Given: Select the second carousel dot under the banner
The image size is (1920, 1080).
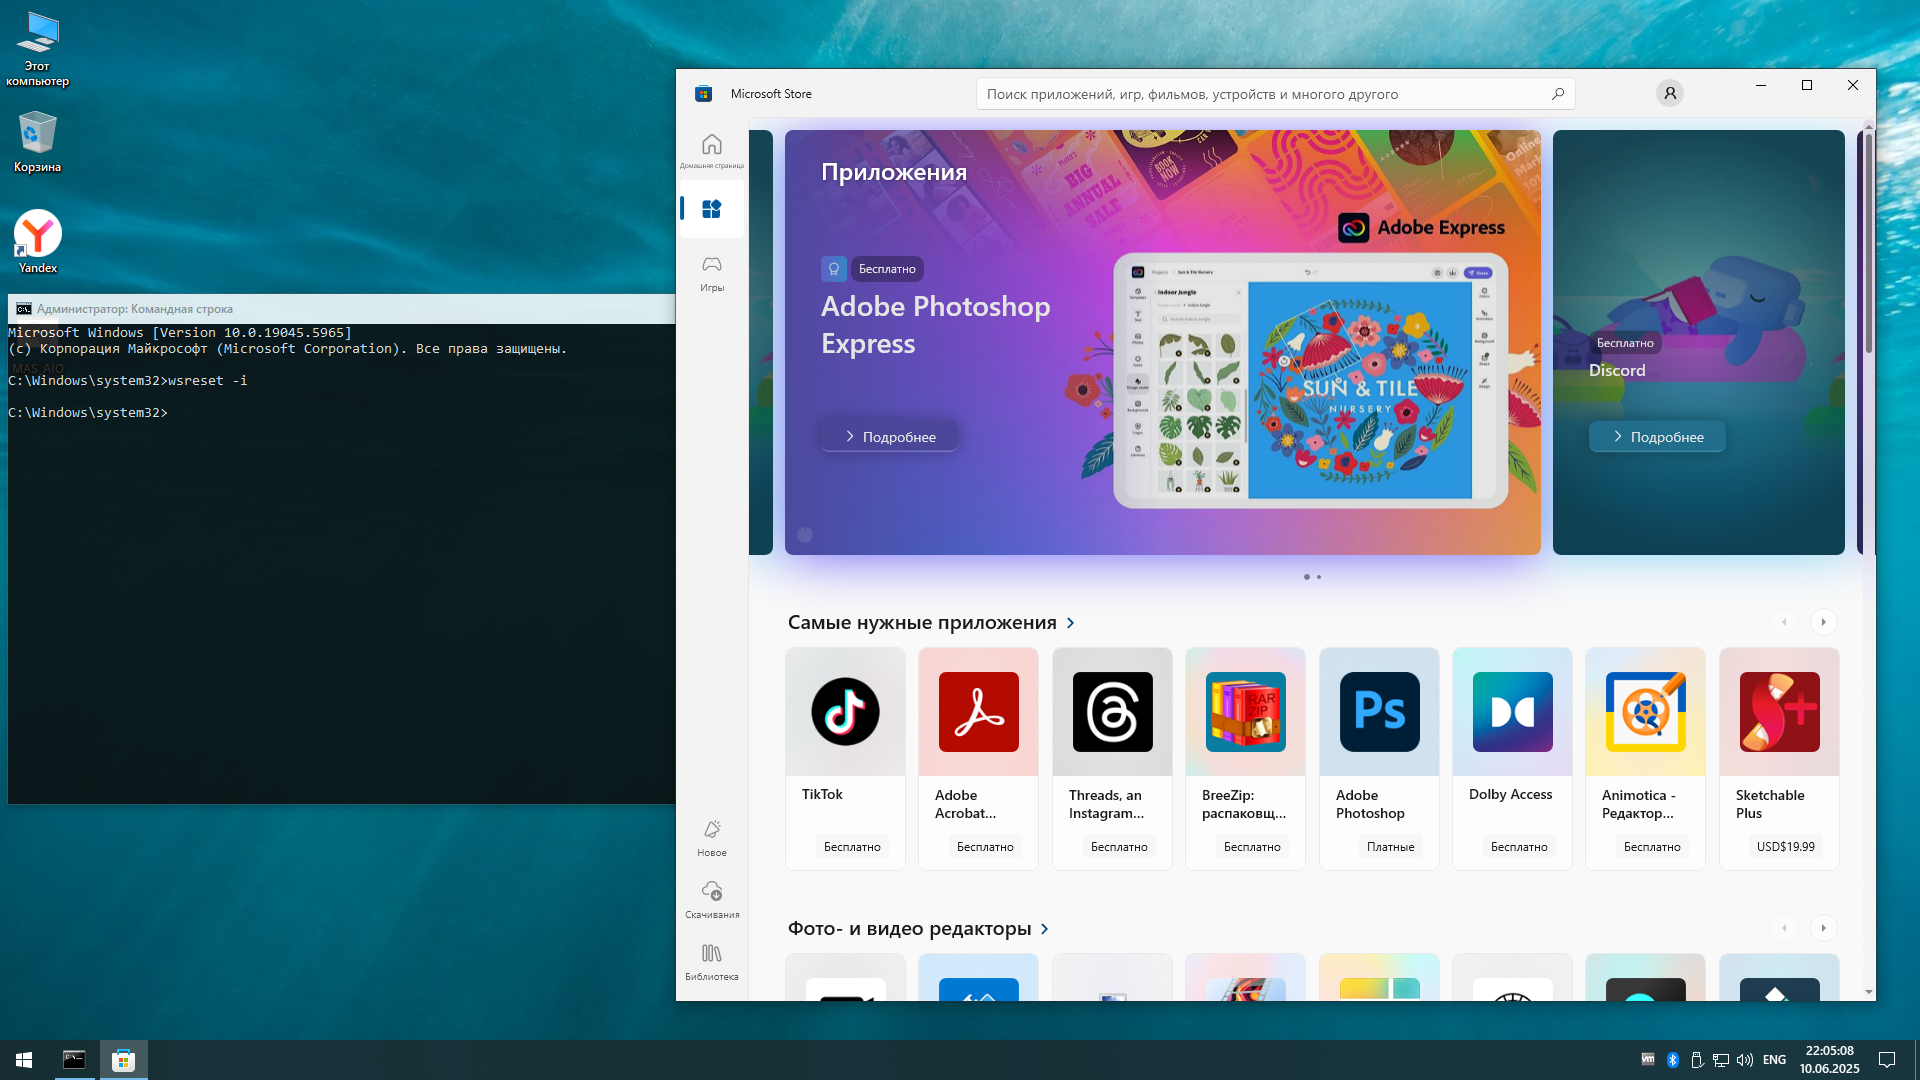Looking at the screenshot, I should pyautogui.click(x=1318, y=576).
